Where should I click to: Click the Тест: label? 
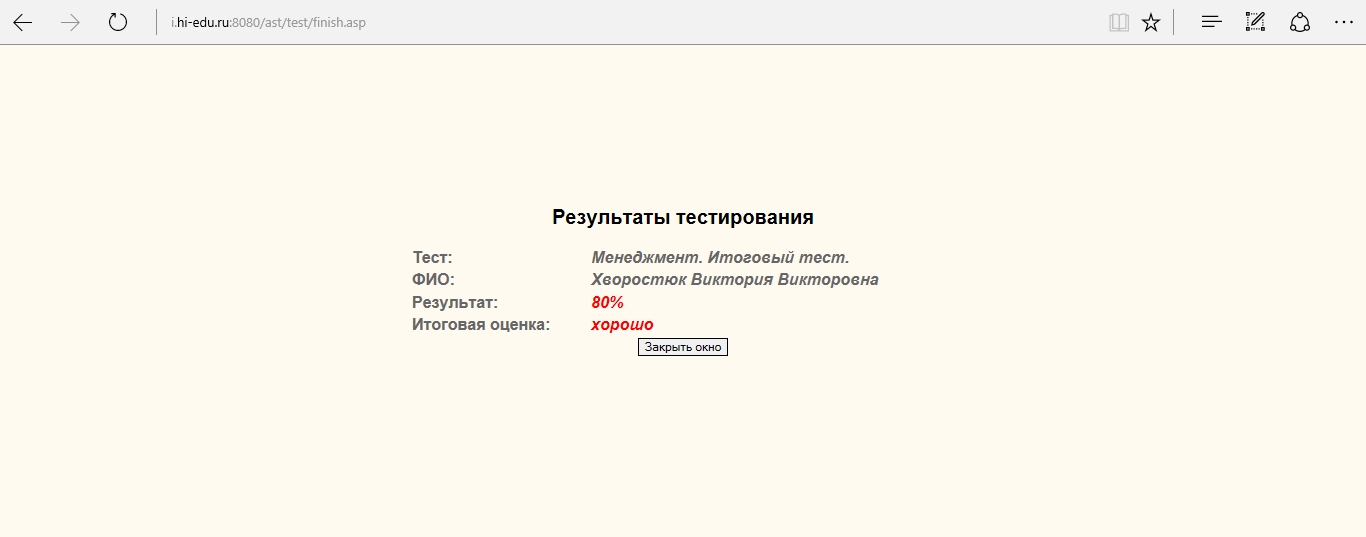[x=432, y=258]
